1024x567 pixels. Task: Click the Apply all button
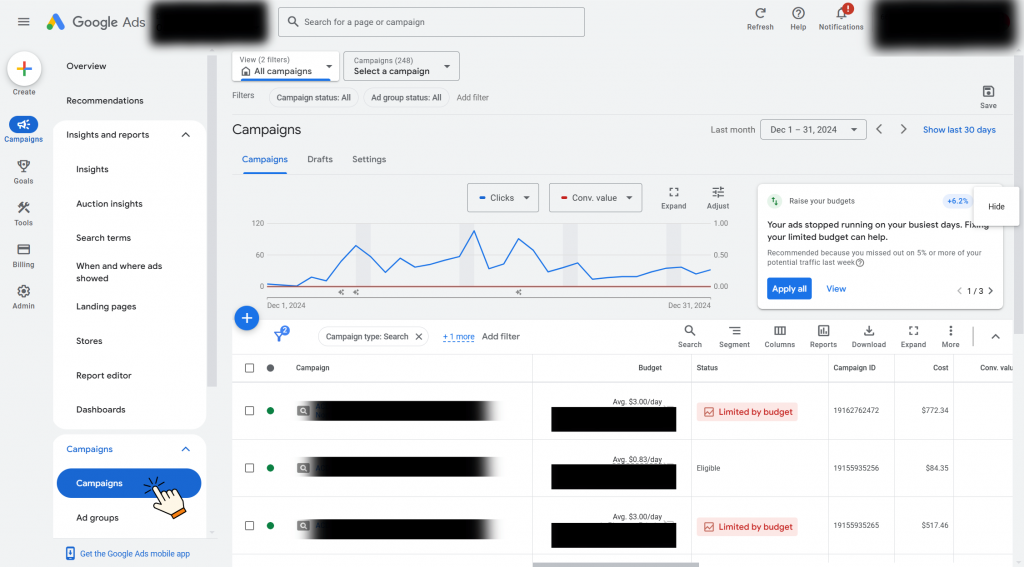789,289
